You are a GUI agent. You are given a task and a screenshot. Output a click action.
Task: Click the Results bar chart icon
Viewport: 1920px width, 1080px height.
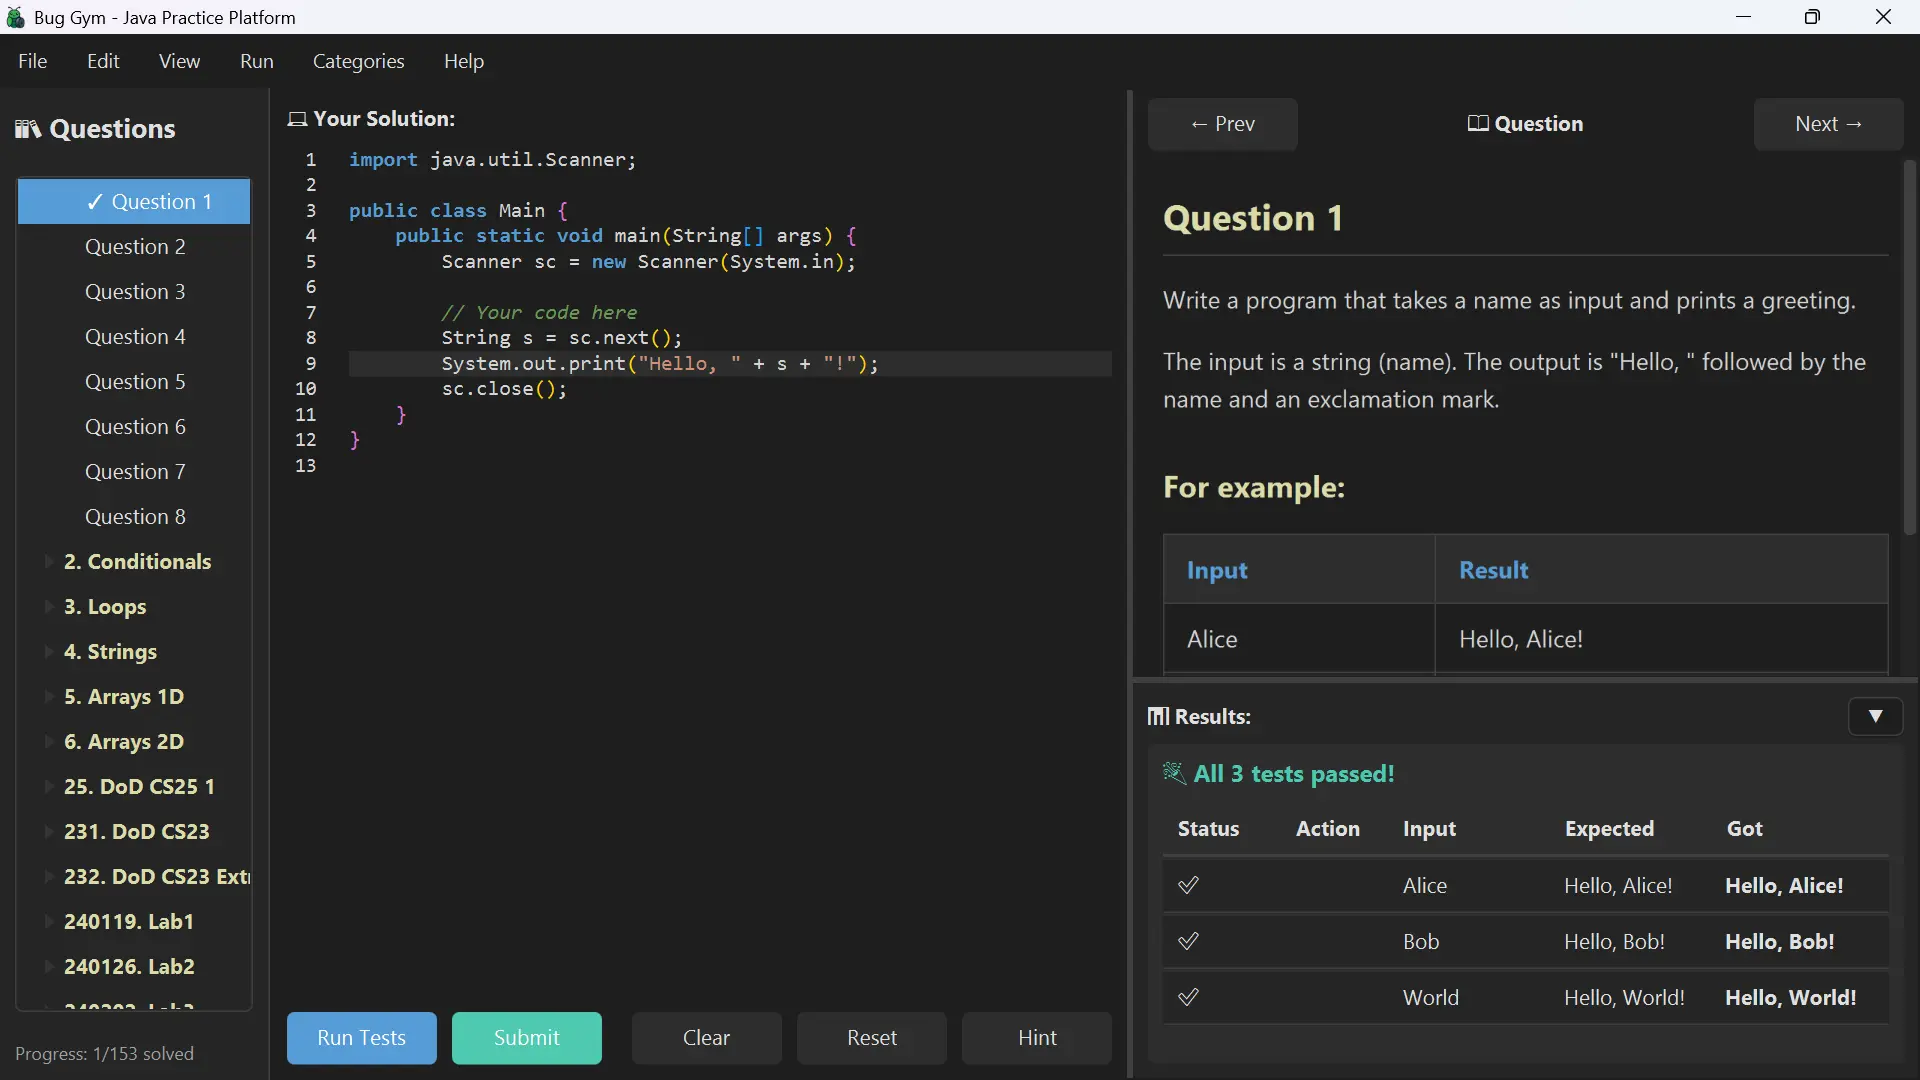click(1160, 717)
